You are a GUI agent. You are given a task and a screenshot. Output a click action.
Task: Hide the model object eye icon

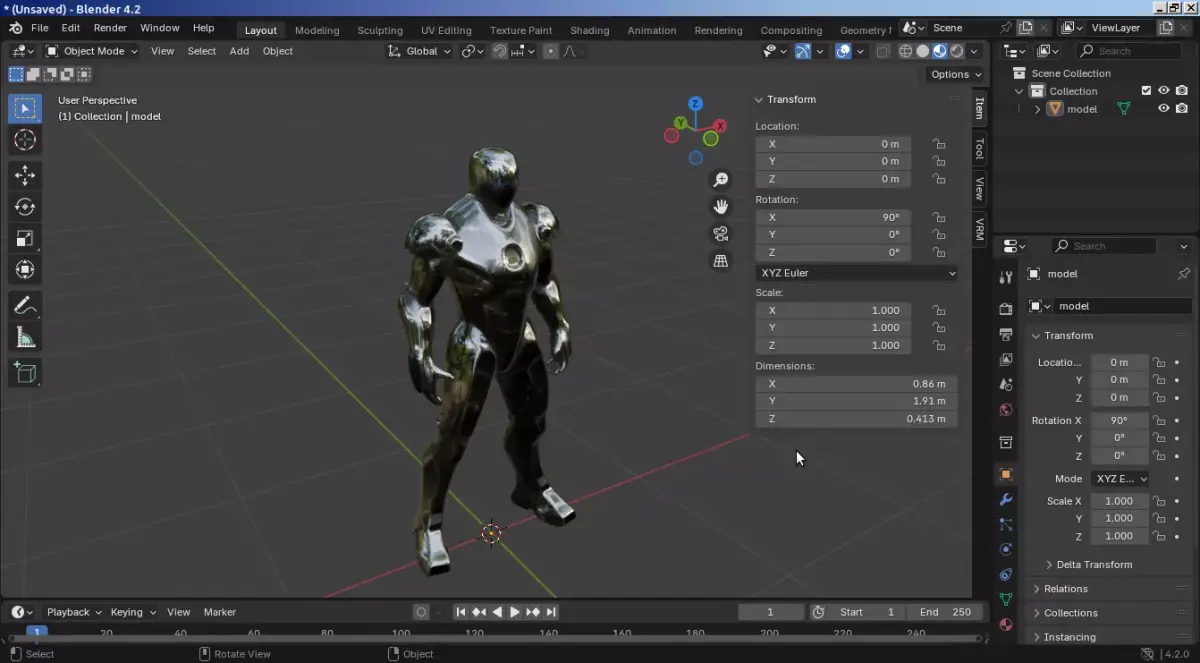[x=1164, y=109]
